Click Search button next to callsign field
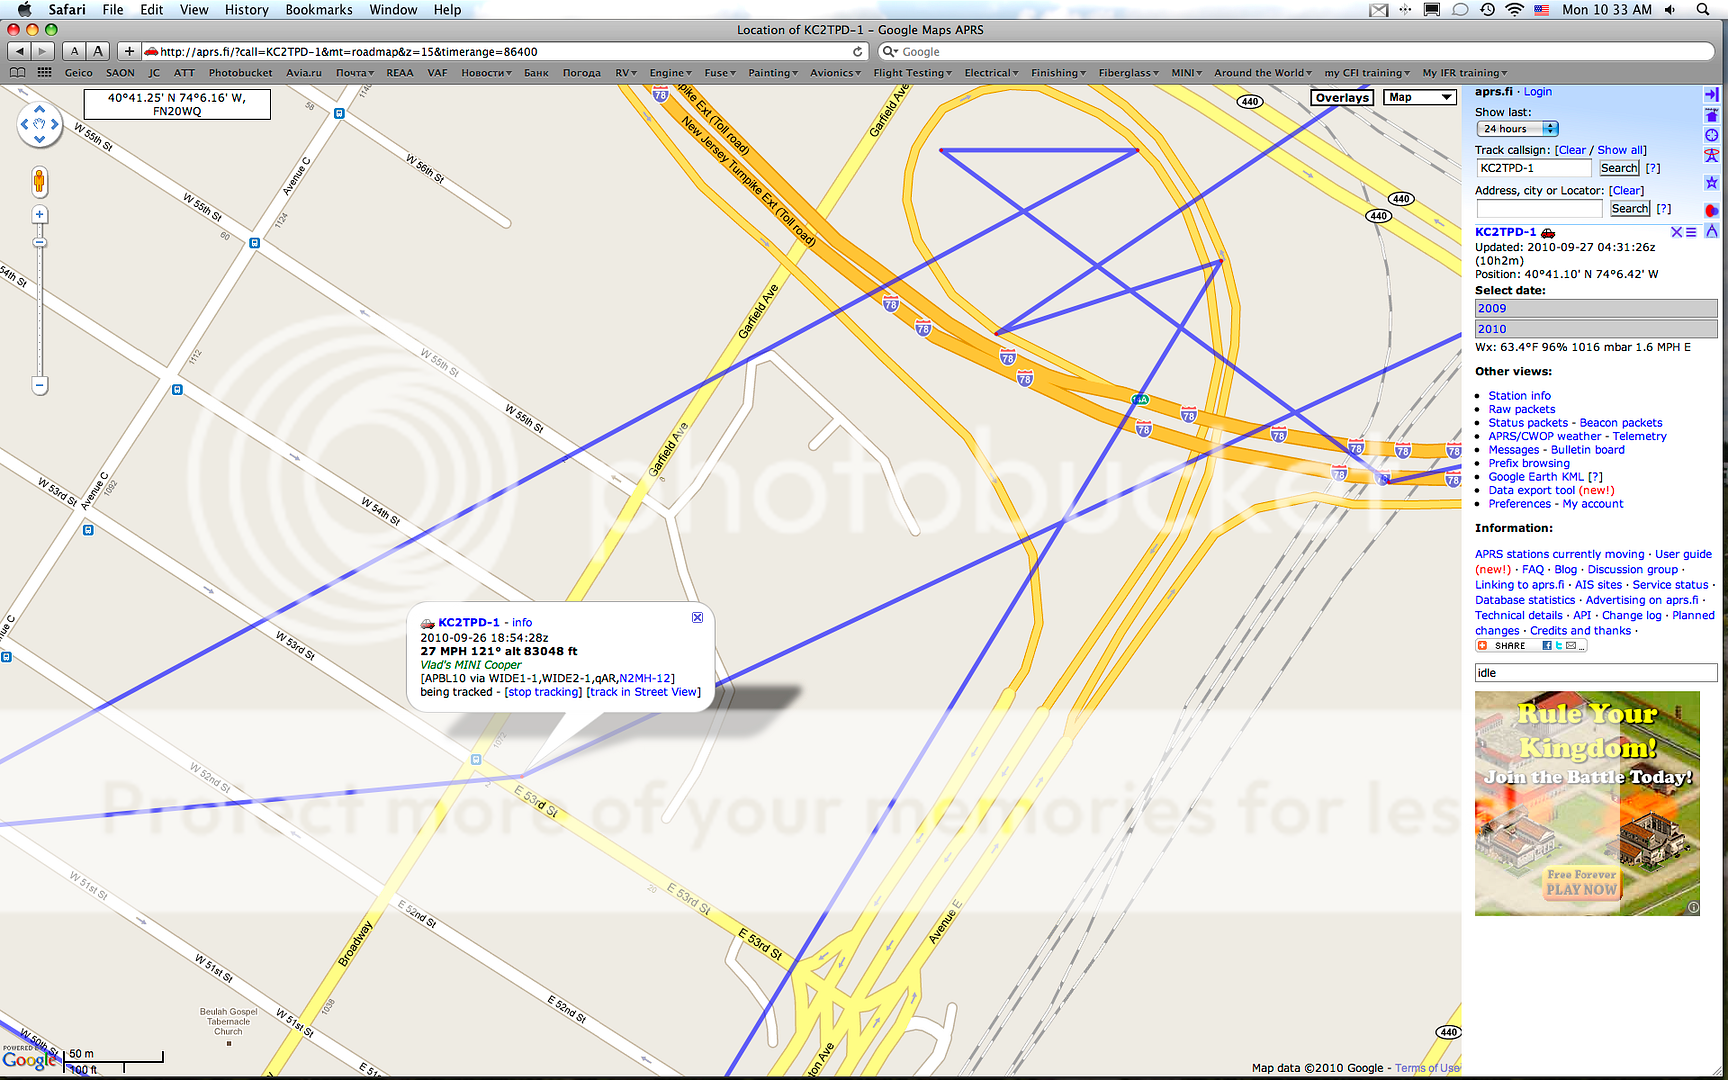This screenshot has height=1080, width=1728. coord(1618,168)
